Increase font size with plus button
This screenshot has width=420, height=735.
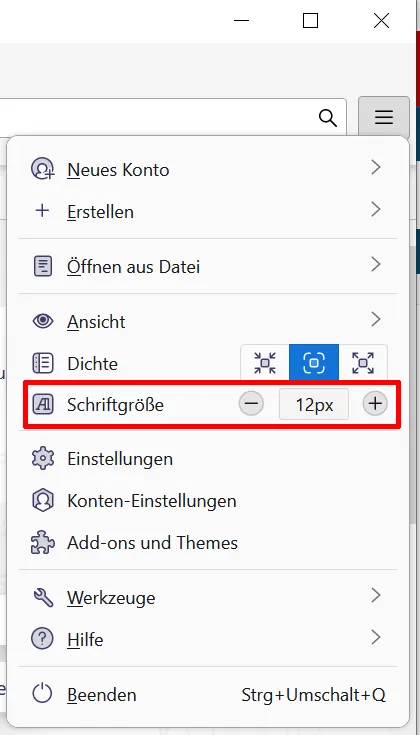pos(375,404)
